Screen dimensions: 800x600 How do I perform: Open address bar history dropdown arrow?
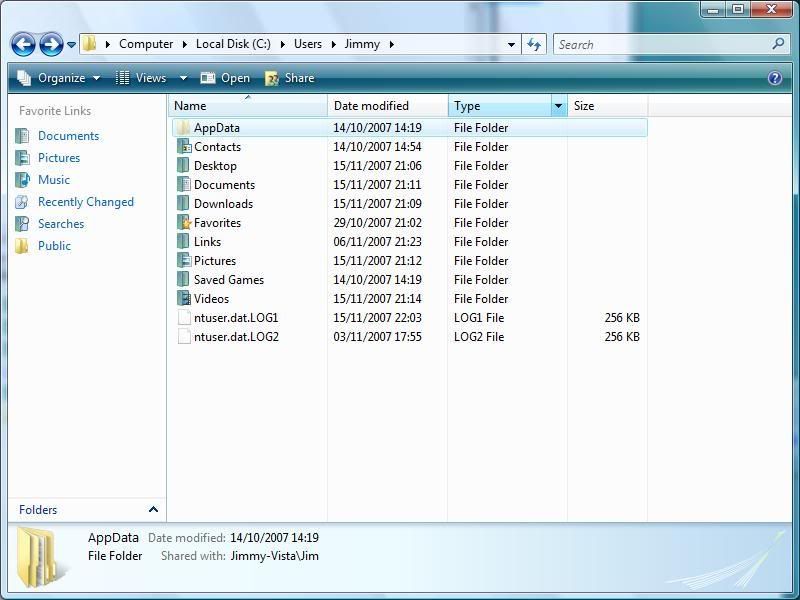511,45
